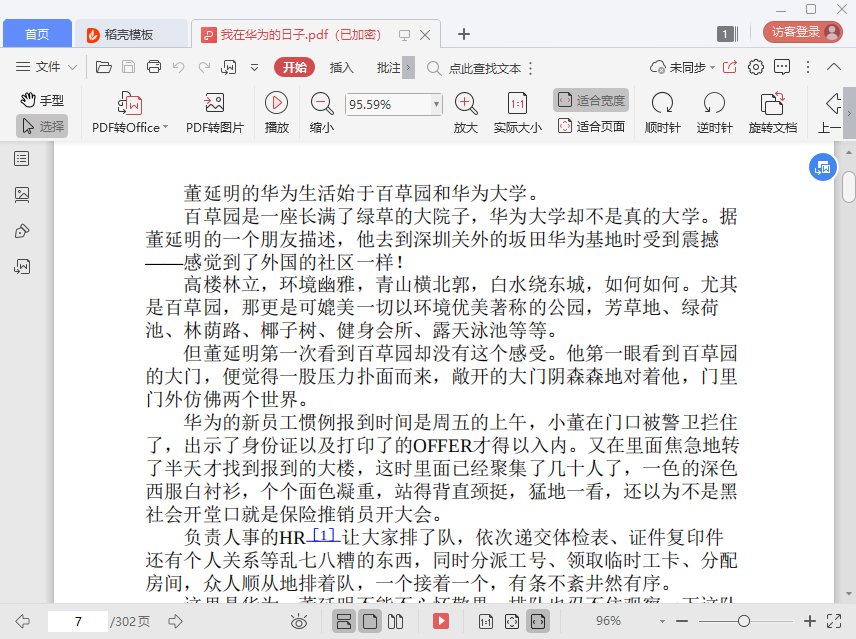Click the print icon
This screenshot has height=639, width=856.
154,67
